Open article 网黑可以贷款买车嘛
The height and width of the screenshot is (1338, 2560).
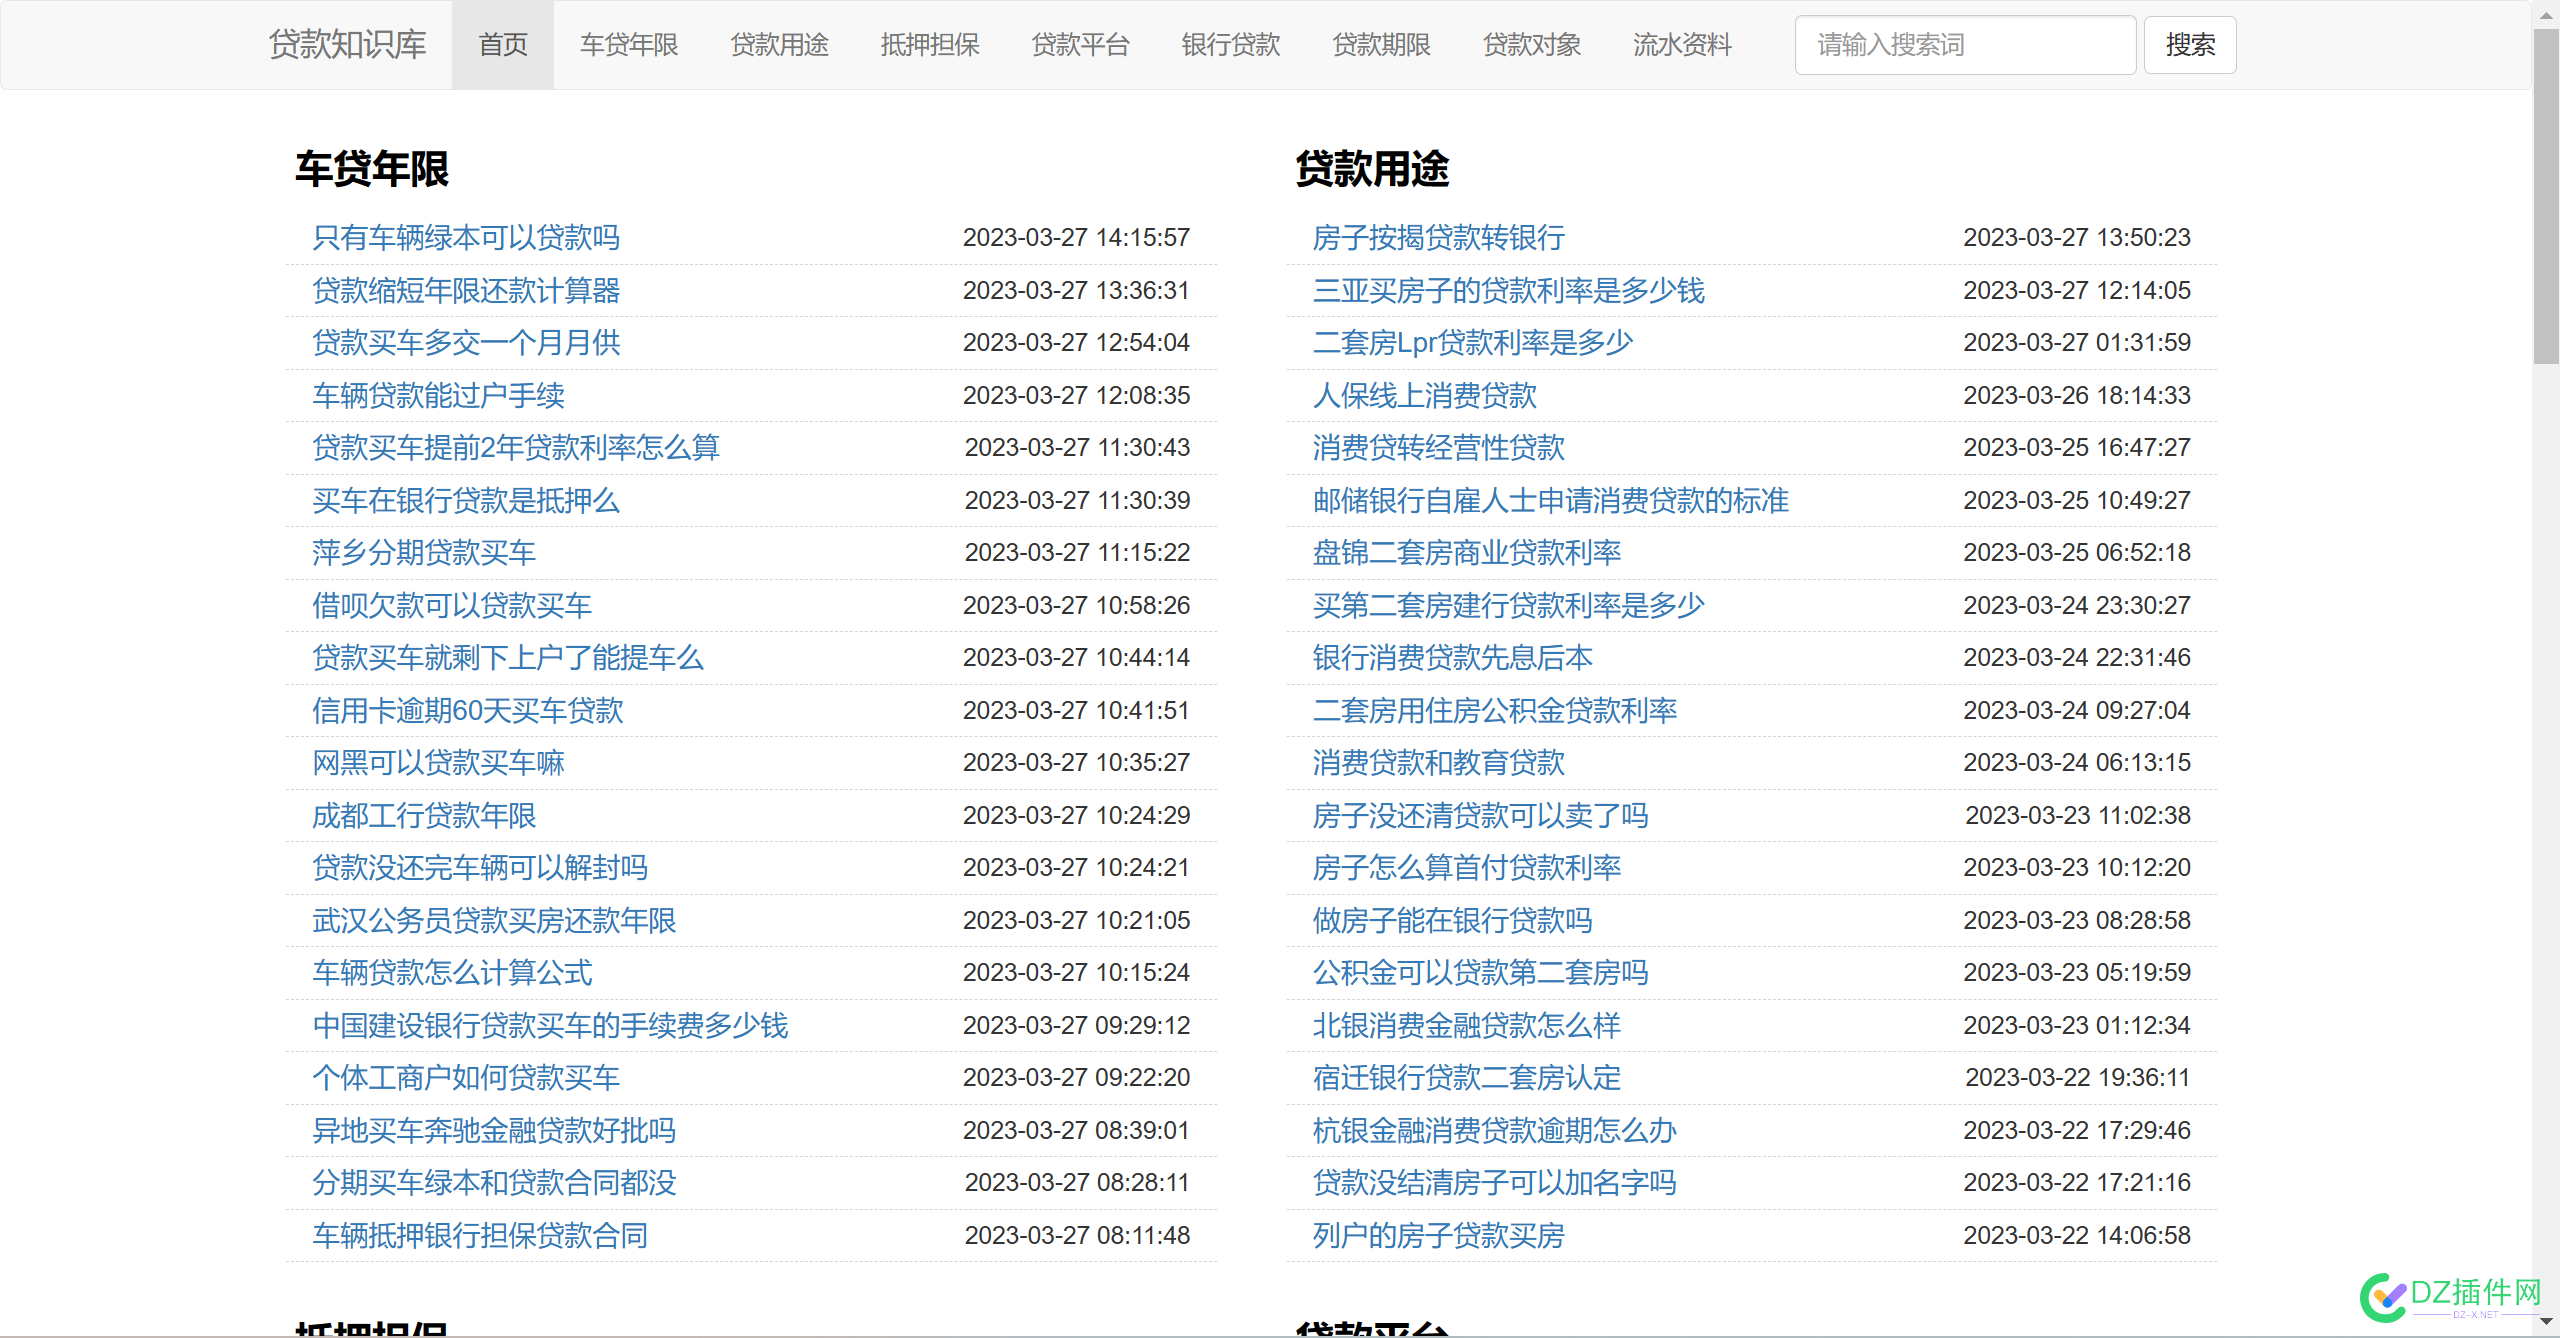(438, 763)
